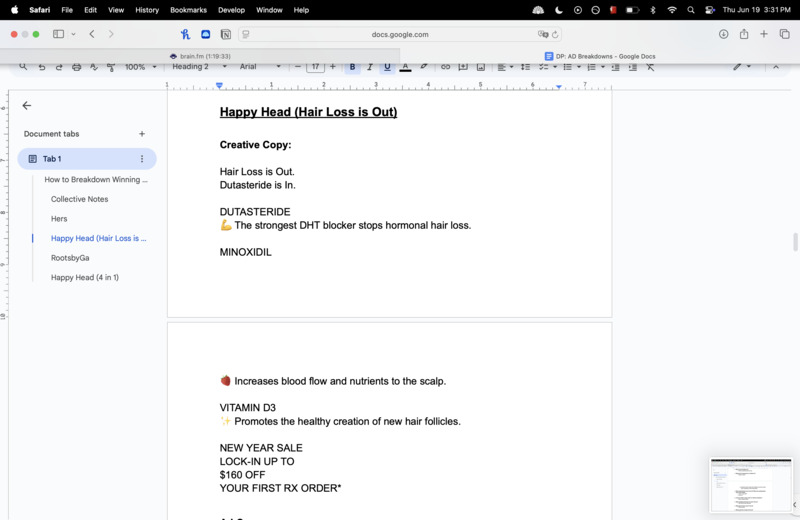This screenshot has width=800, height=520.
Task: Open the bulleted list style arrow
Action: (x=579, y=67)
